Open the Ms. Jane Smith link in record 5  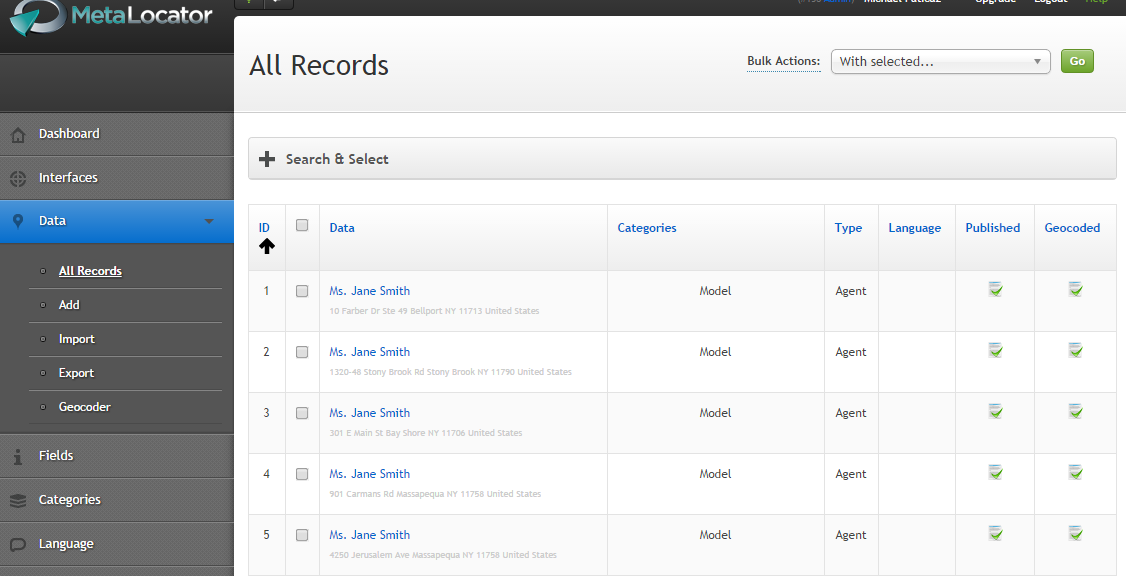click(x=370, y=535)
